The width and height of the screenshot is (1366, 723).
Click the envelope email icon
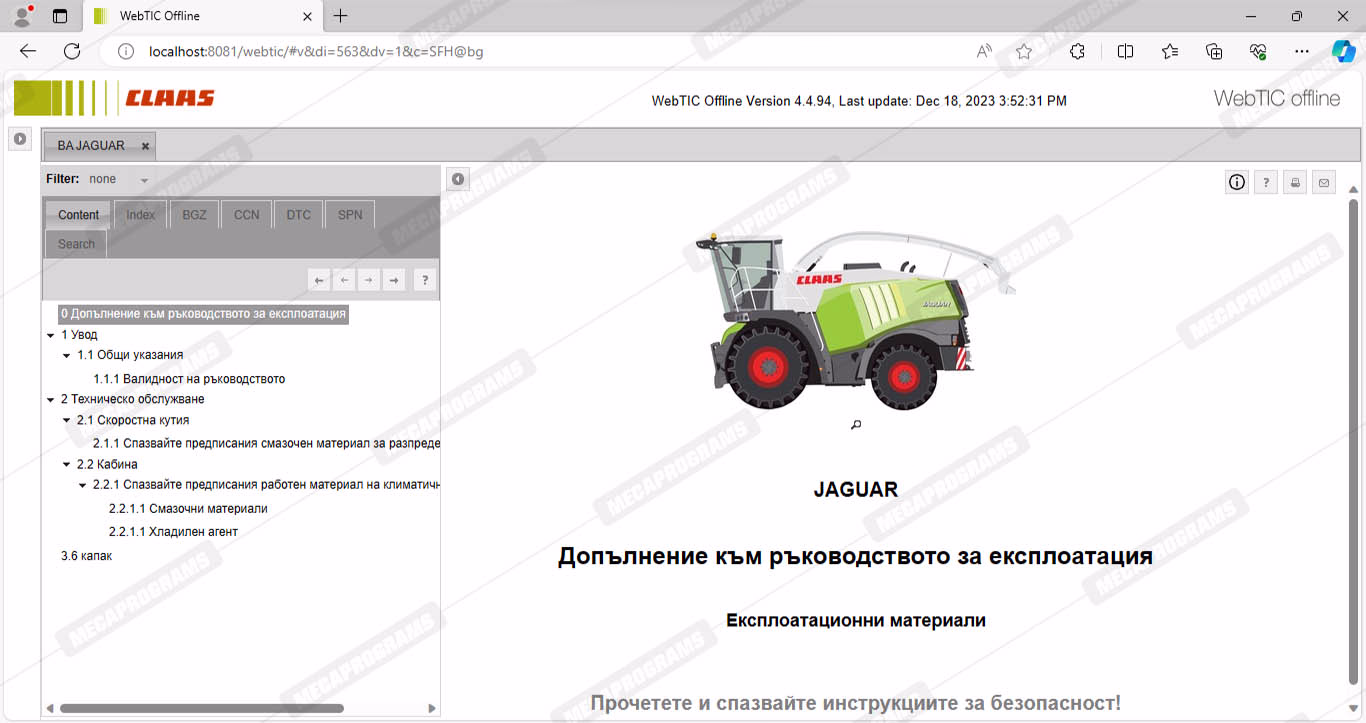tap(1324, 182)
